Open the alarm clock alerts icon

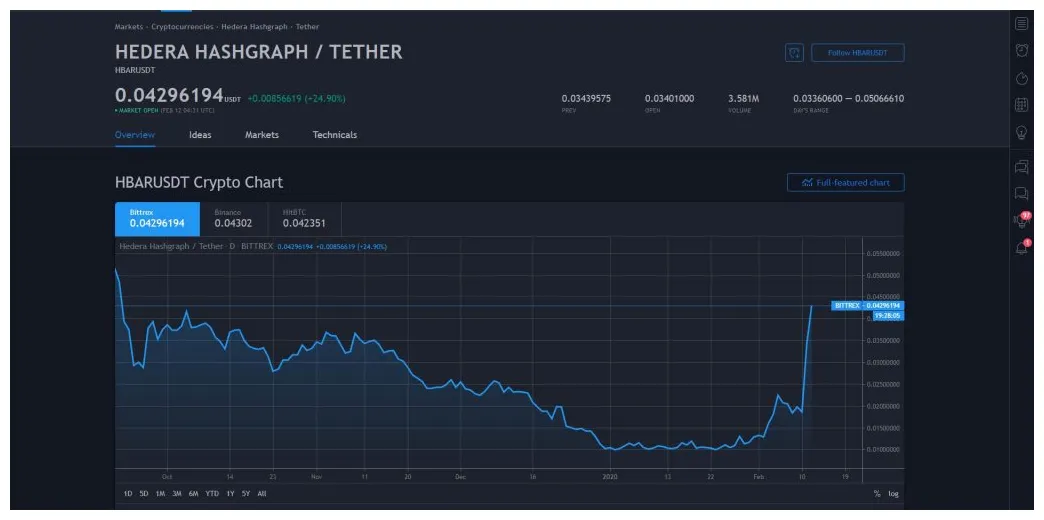click(x=1021, y=50)
